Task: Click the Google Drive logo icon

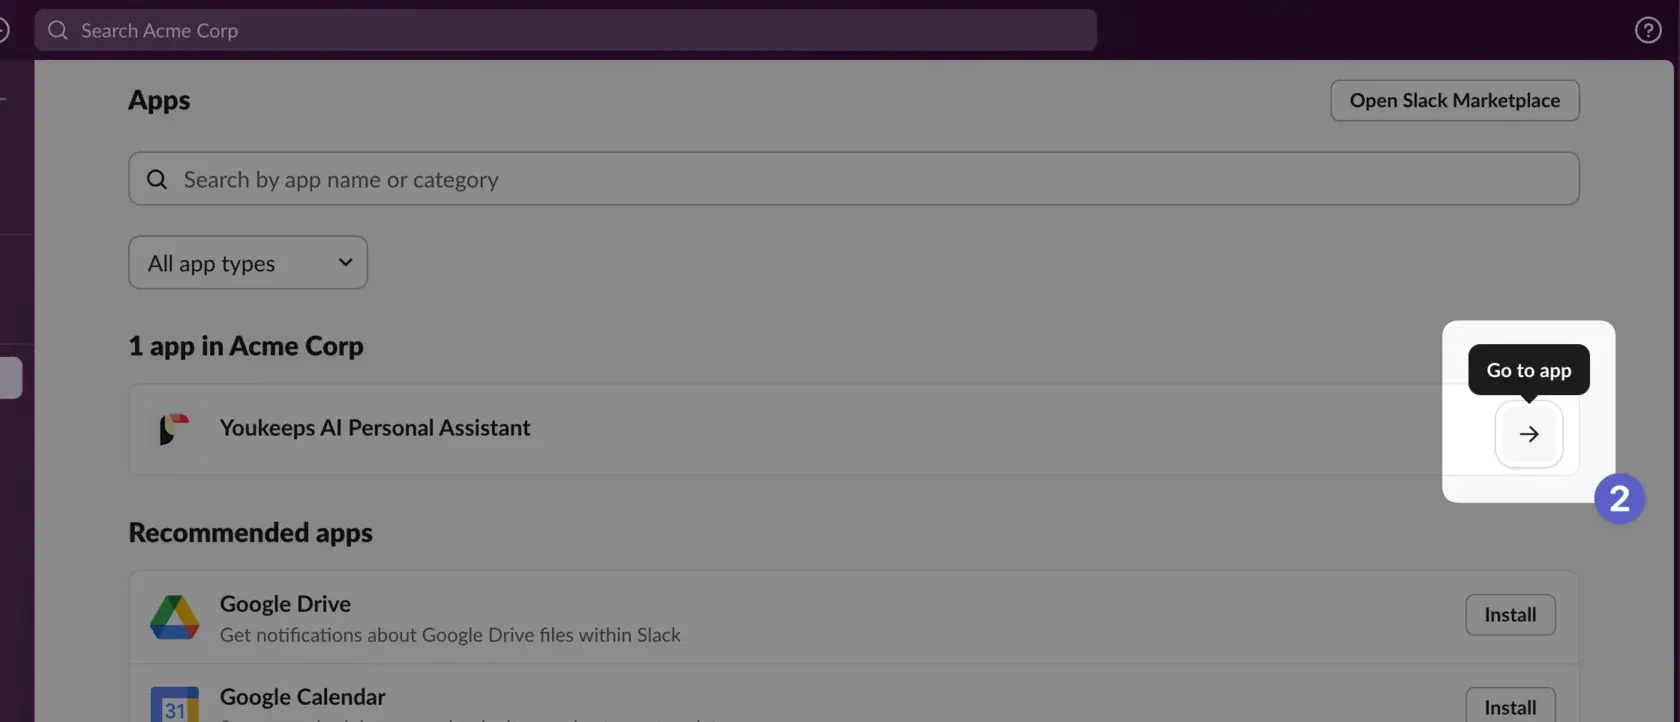Action: [174, 617]
